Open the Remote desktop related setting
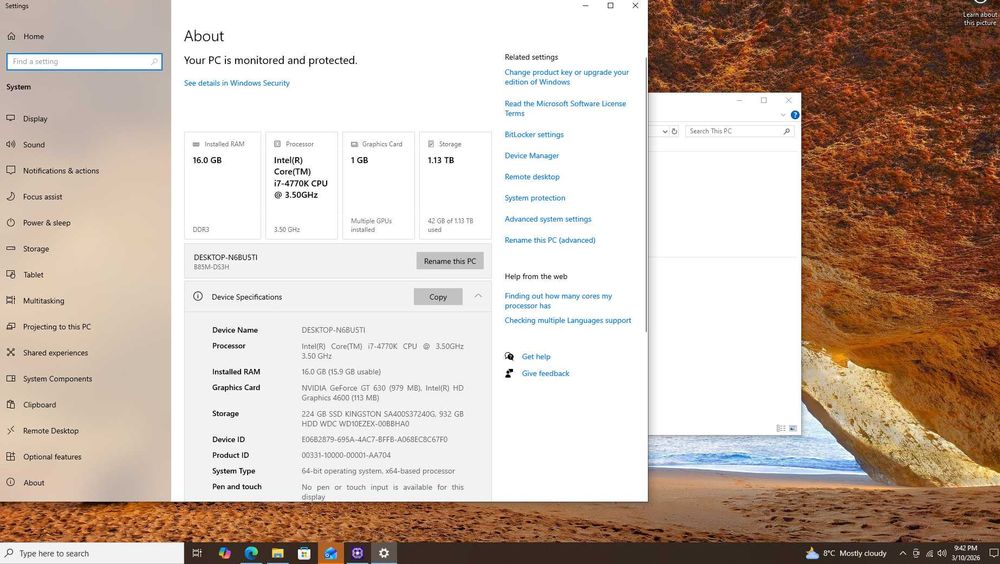The image size is (1000, 564). pos(532,177)
